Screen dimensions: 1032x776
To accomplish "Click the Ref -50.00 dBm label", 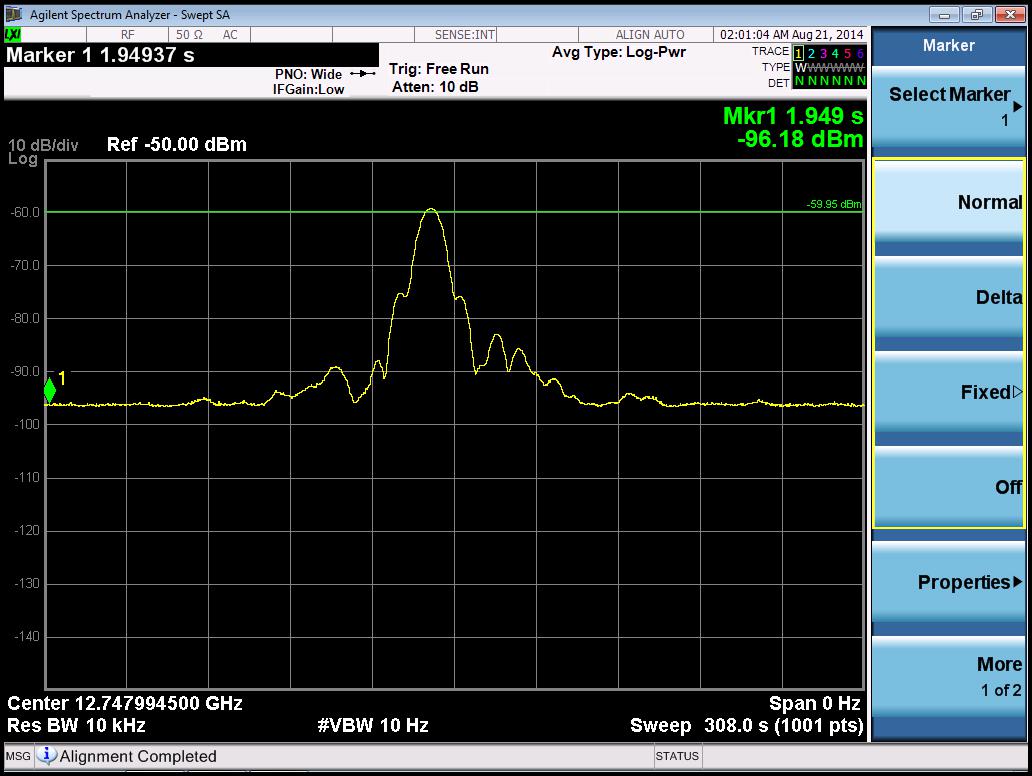I will [176, 144].
